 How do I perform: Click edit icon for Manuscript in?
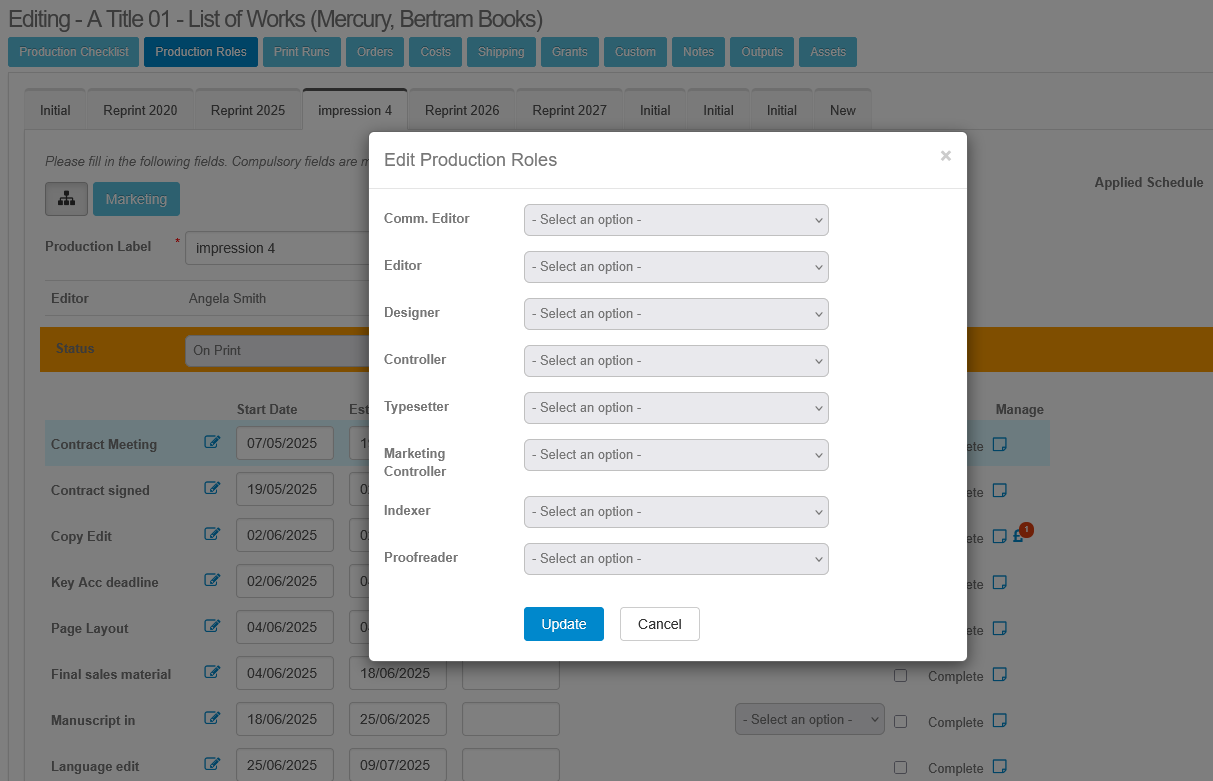(x=212, y=718)
